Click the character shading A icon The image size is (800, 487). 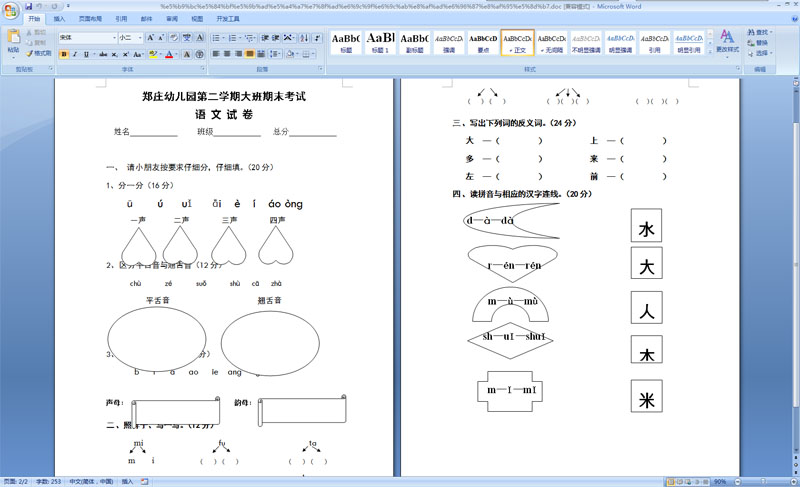tap(187, 54)
